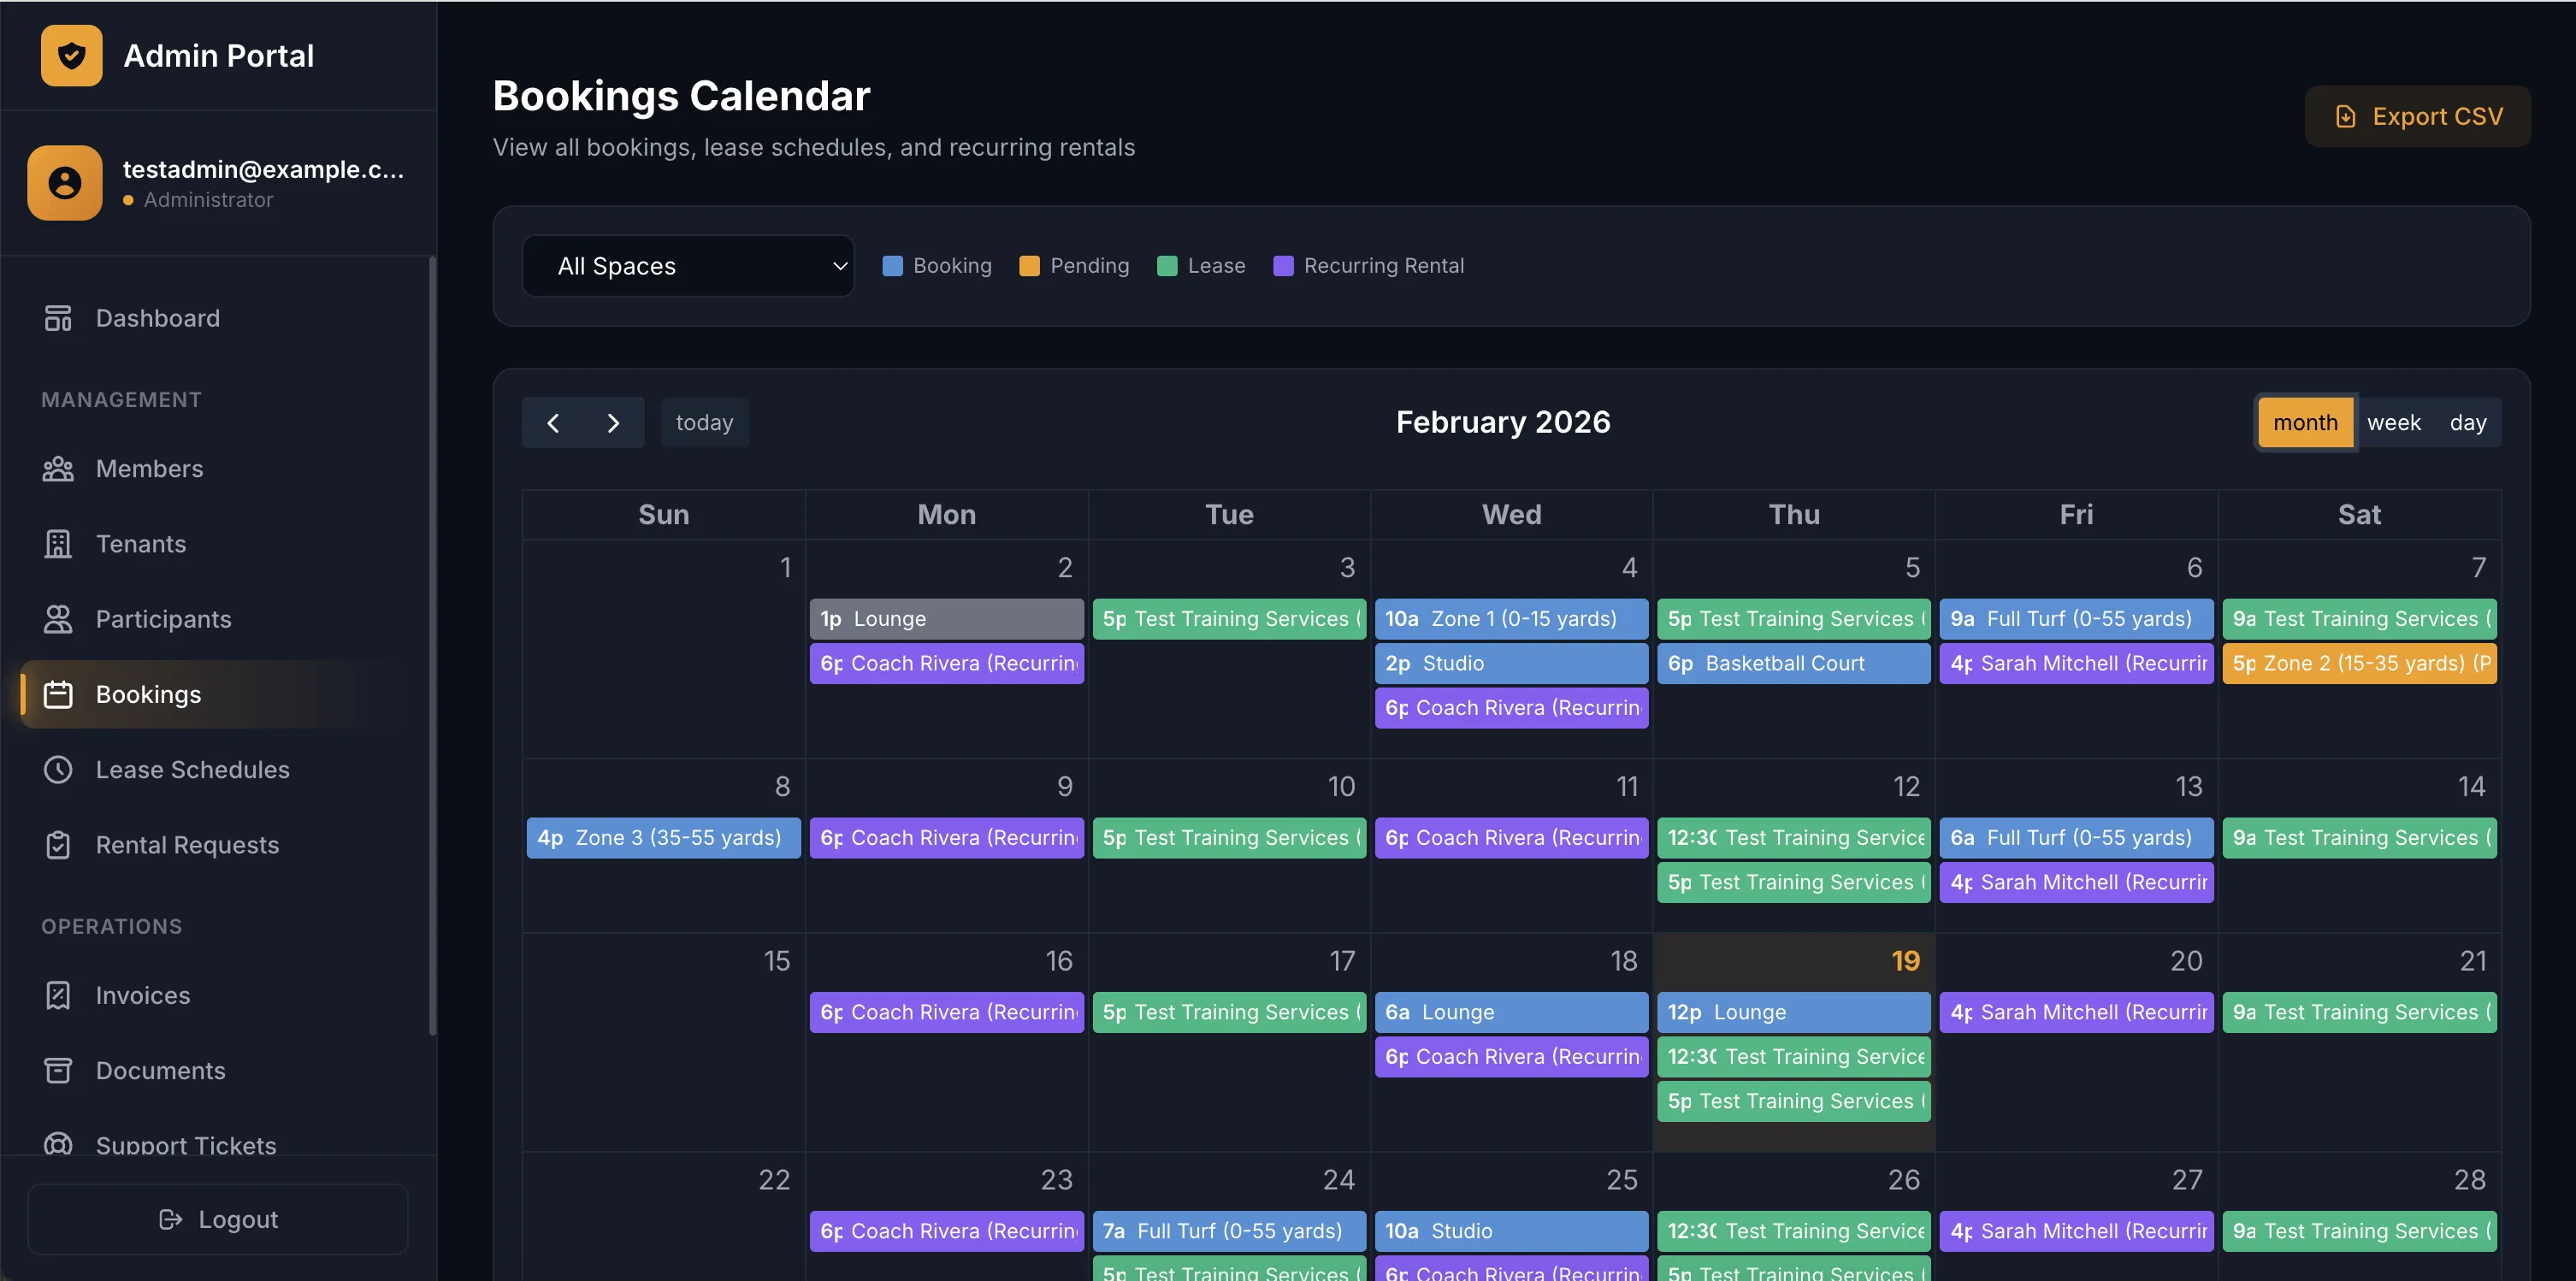Open the All Spaces dropdown
This screenshot has height=1281, width=2576.
[688, 266]
